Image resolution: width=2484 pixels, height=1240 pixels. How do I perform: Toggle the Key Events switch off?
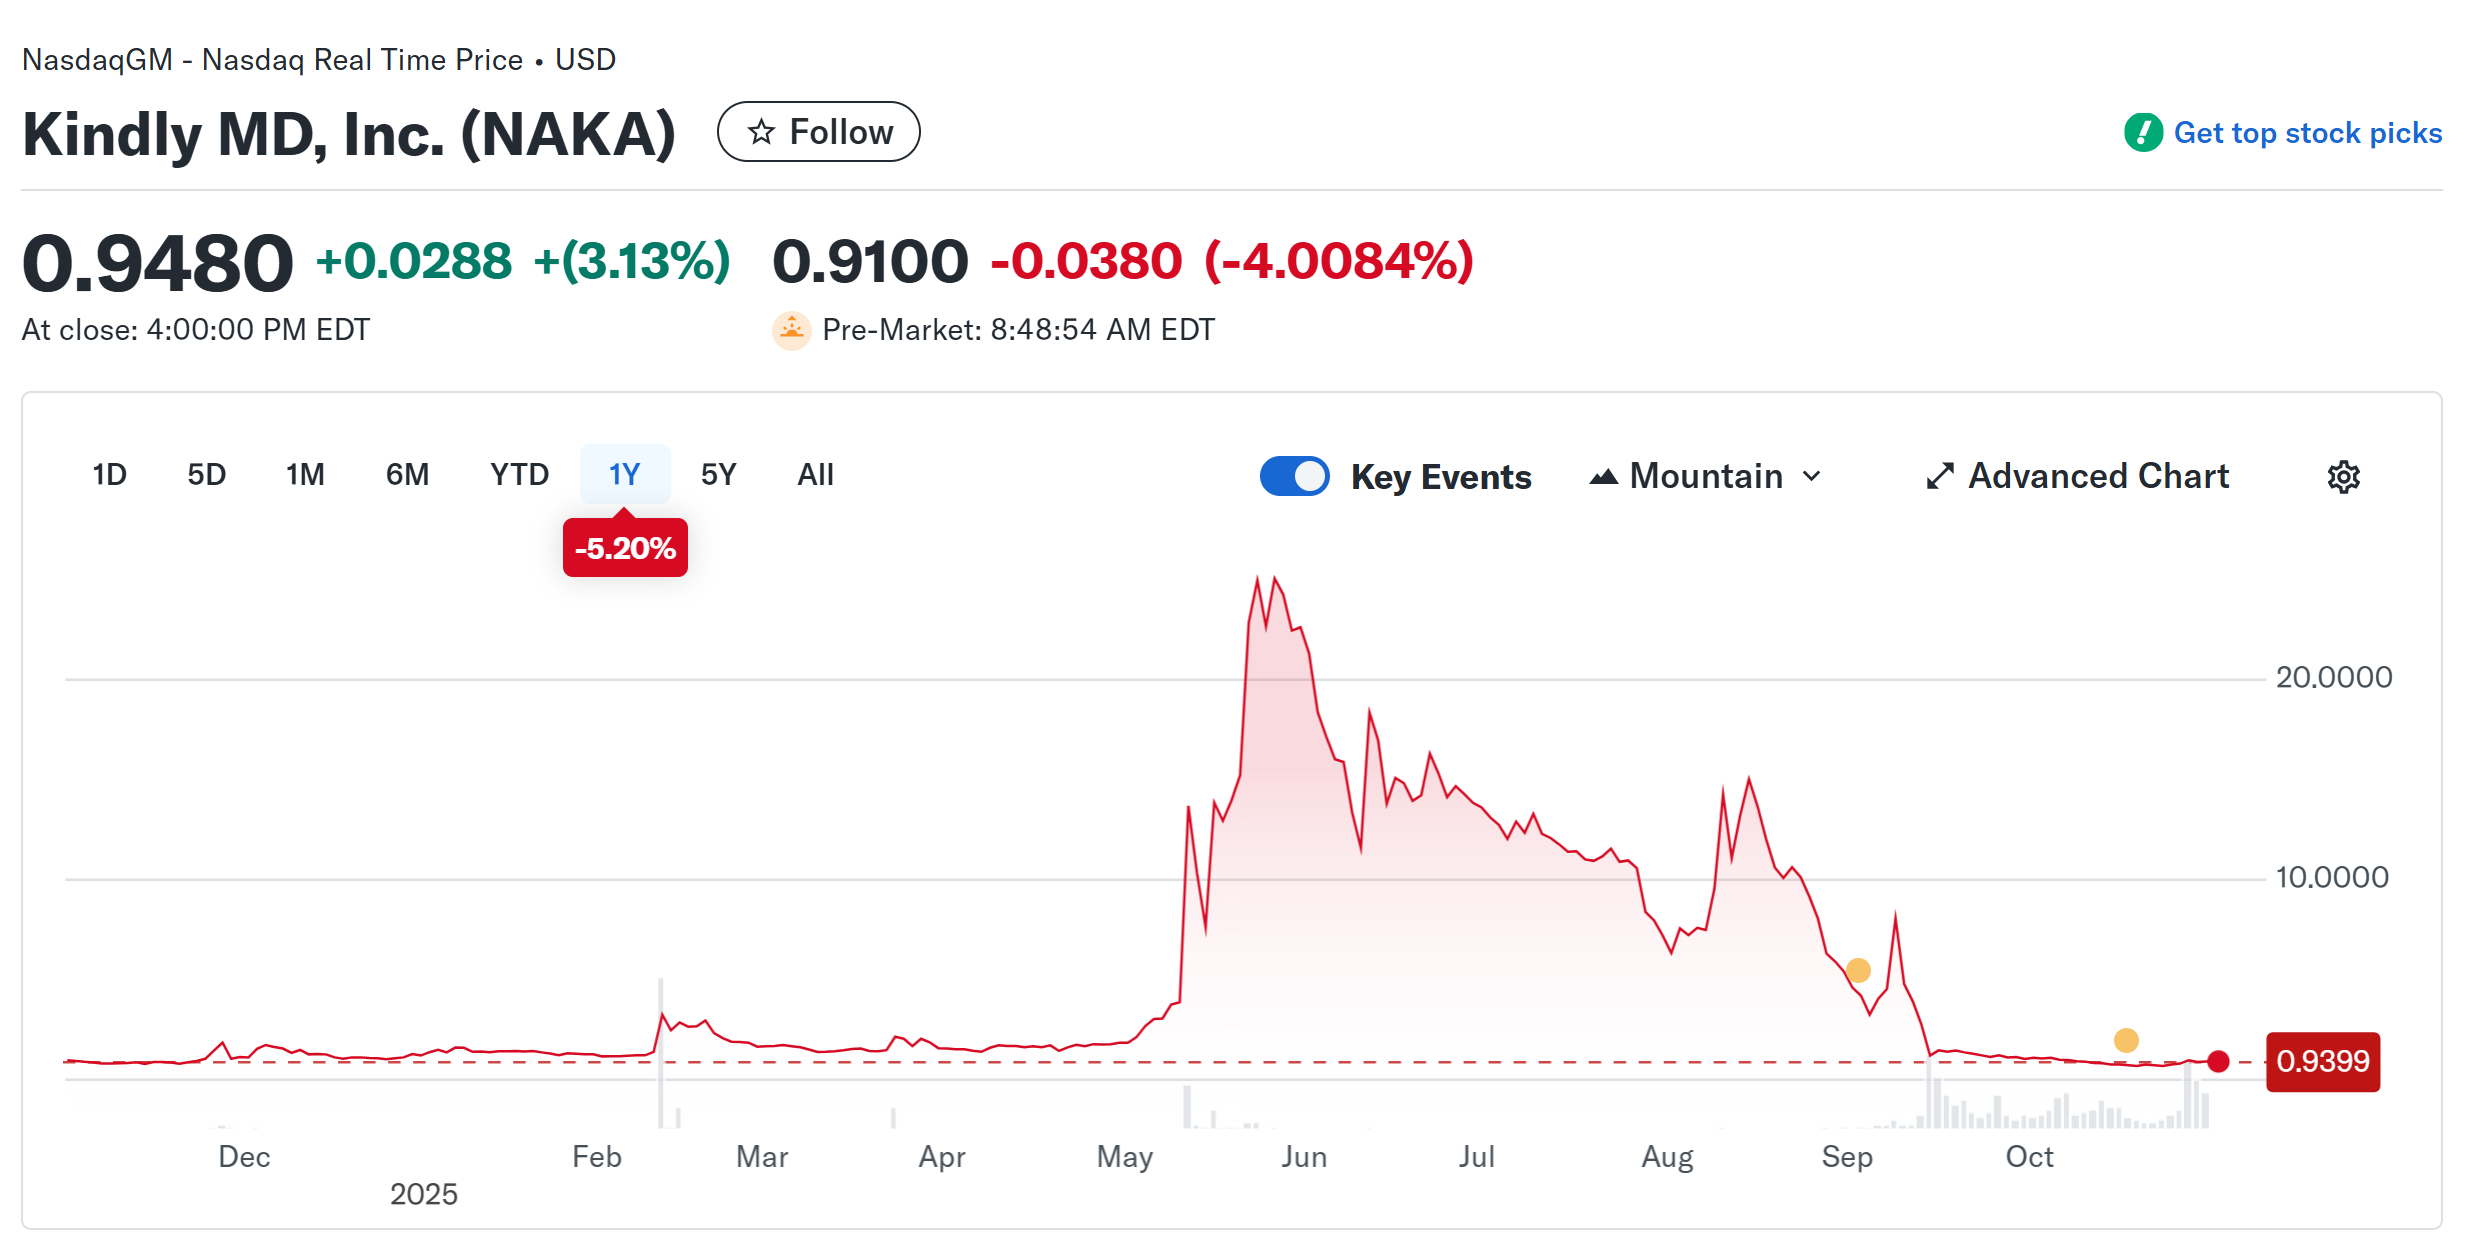(x=1294, y=477)
